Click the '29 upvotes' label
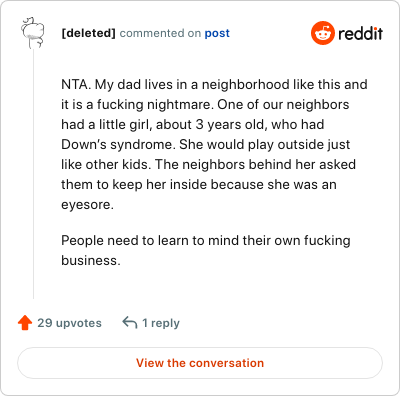400x396 pixels. click(69, 323)
